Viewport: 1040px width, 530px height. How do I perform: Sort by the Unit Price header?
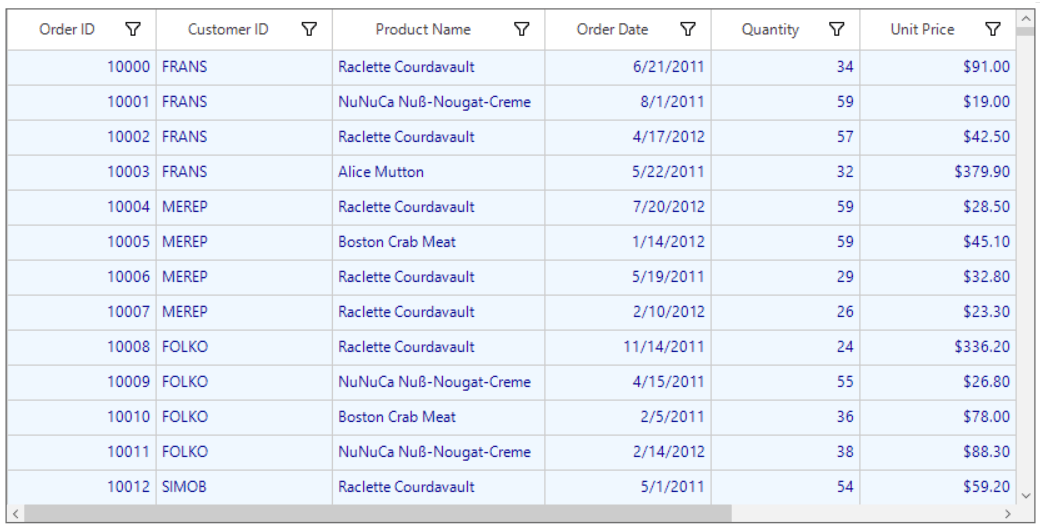[x=923, y=29]
